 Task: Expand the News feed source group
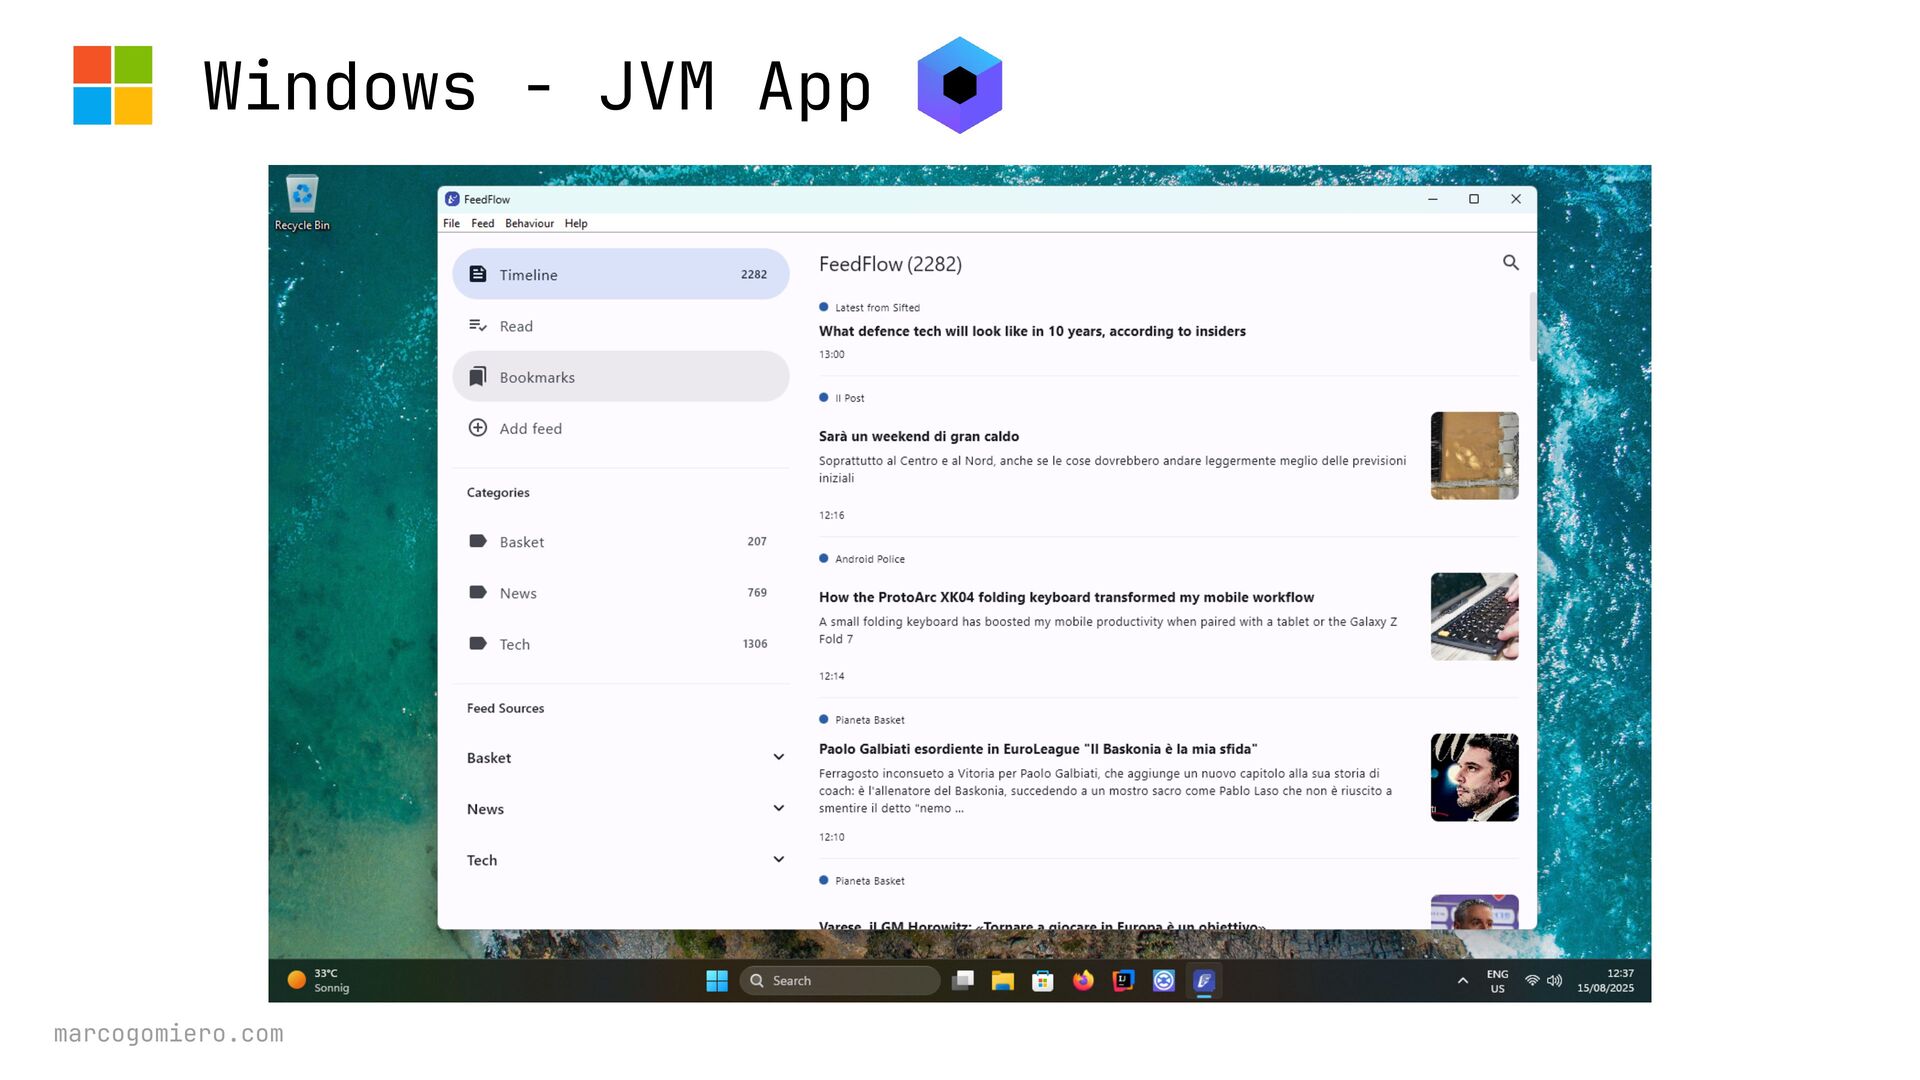click(x=779, y=808)
